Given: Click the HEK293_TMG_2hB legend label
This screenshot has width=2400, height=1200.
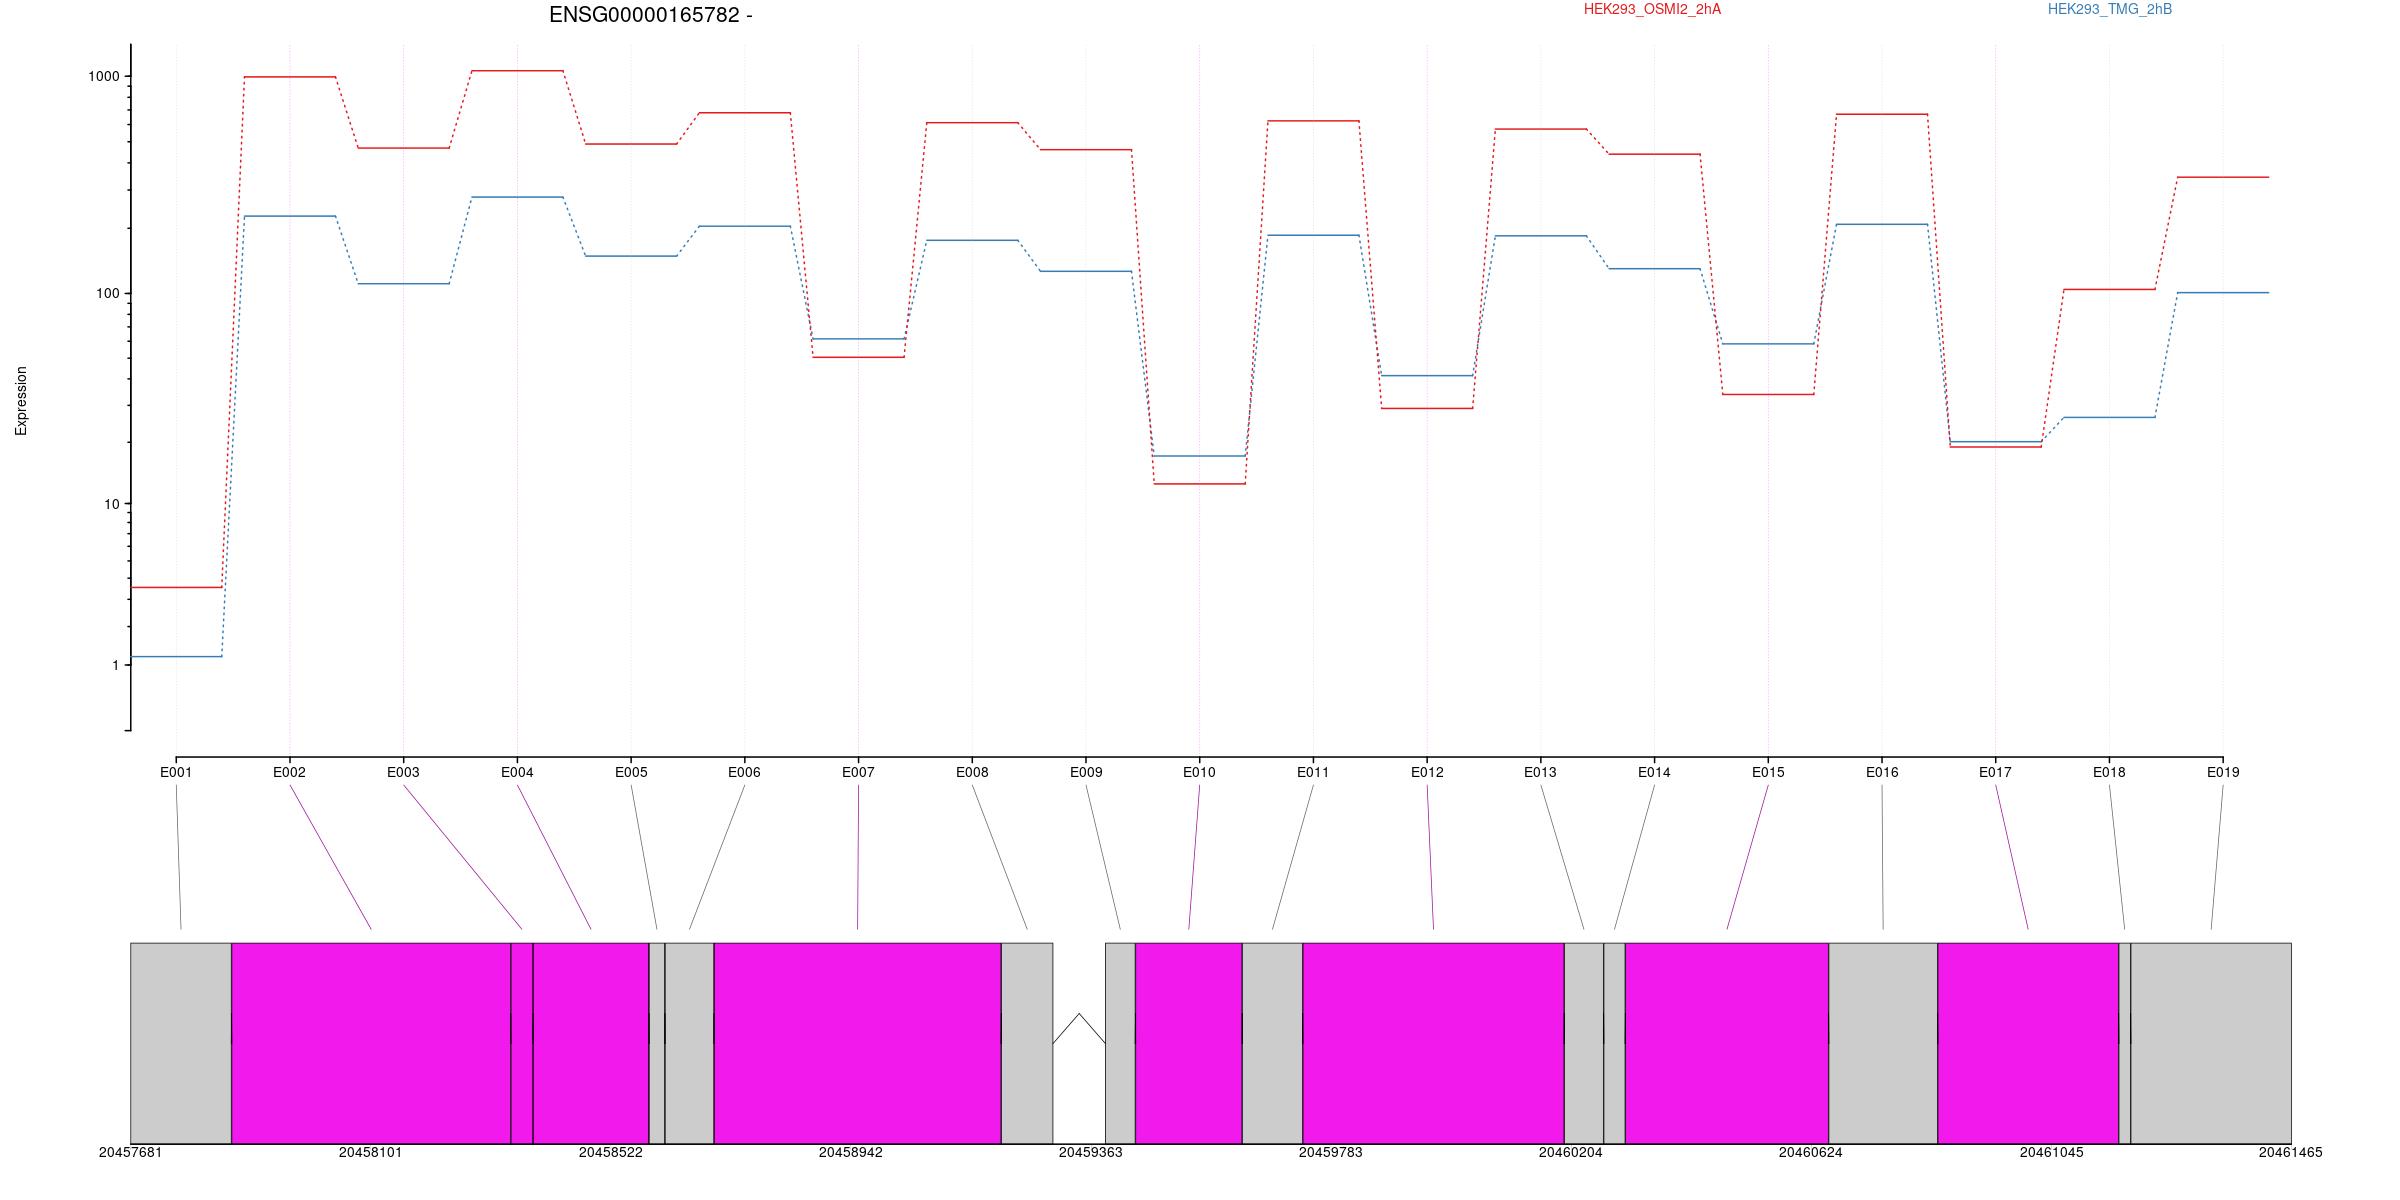Looking at the screenshot, I should 2110,10.
